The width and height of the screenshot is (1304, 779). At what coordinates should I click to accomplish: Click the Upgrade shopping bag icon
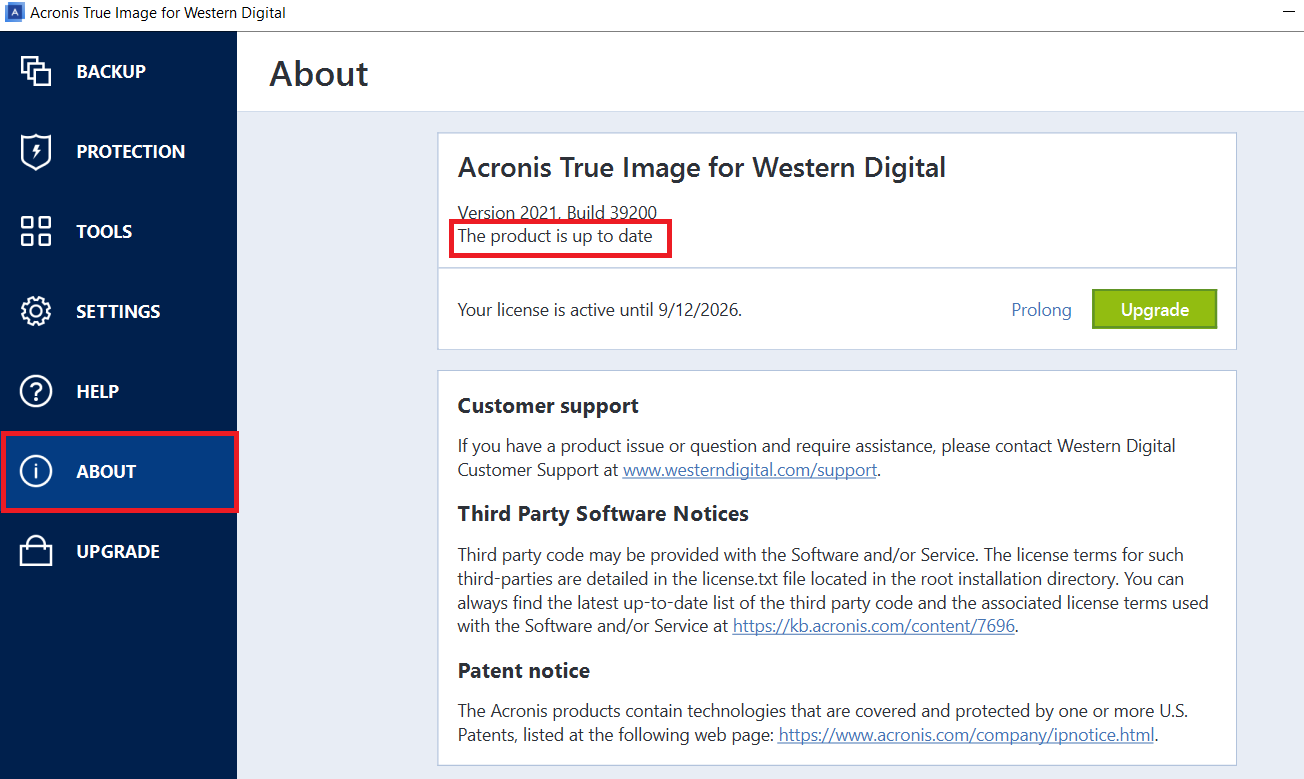[x=36, y=551]
